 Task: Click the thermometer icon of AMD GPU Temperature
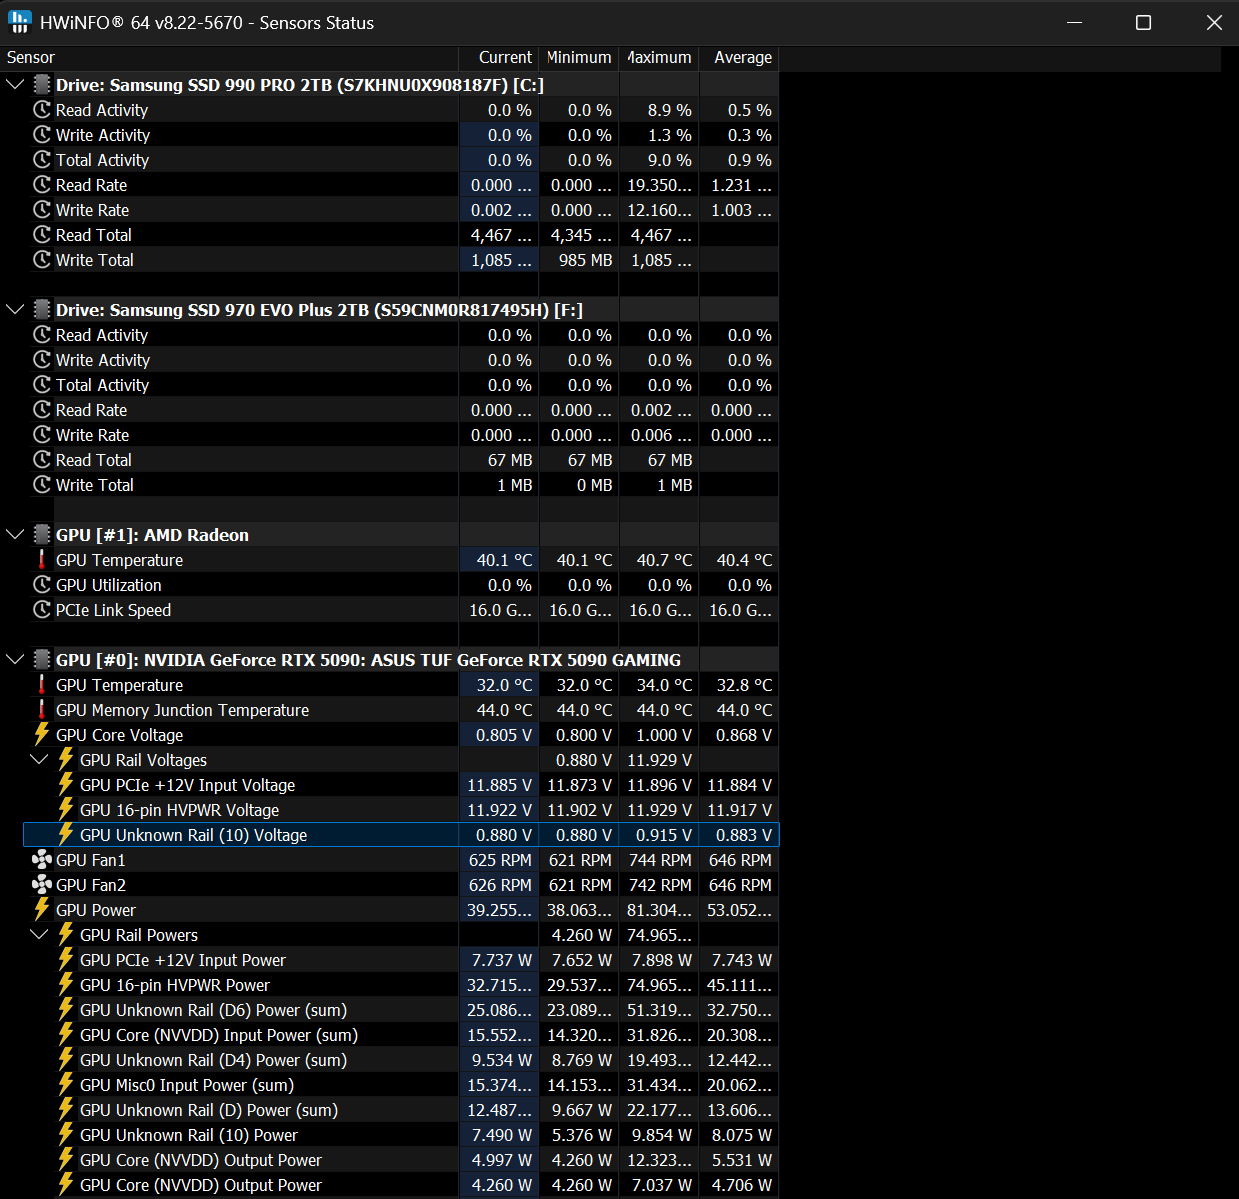(x=42, y=560)
